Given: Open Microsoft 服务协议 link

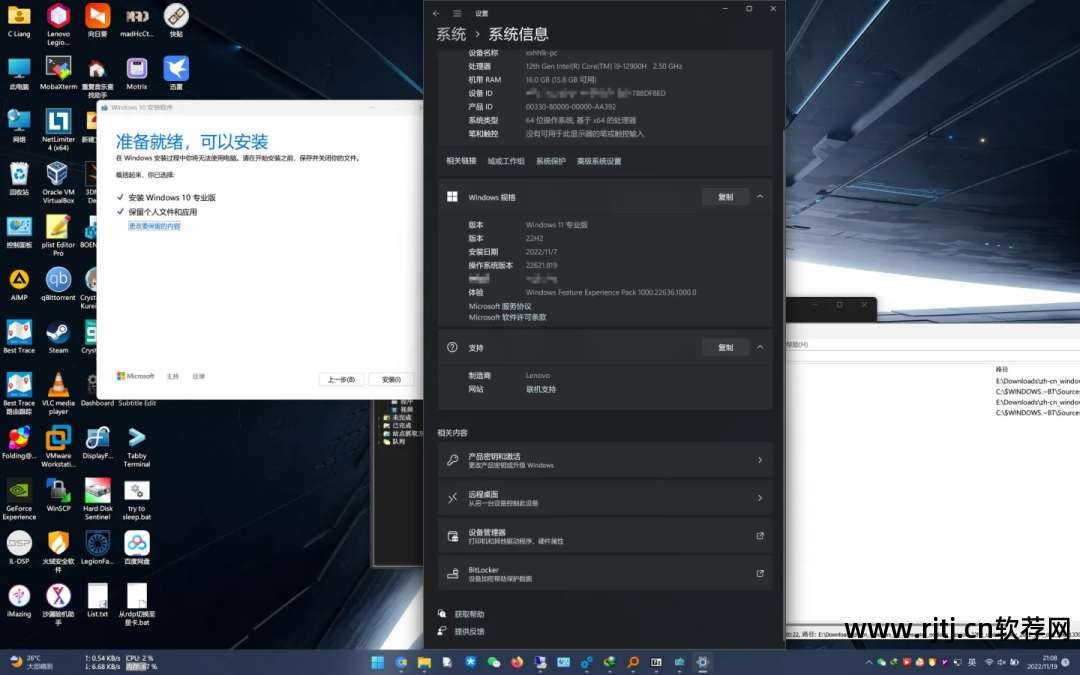Looking at the screenshot, I should pos(500,307).
